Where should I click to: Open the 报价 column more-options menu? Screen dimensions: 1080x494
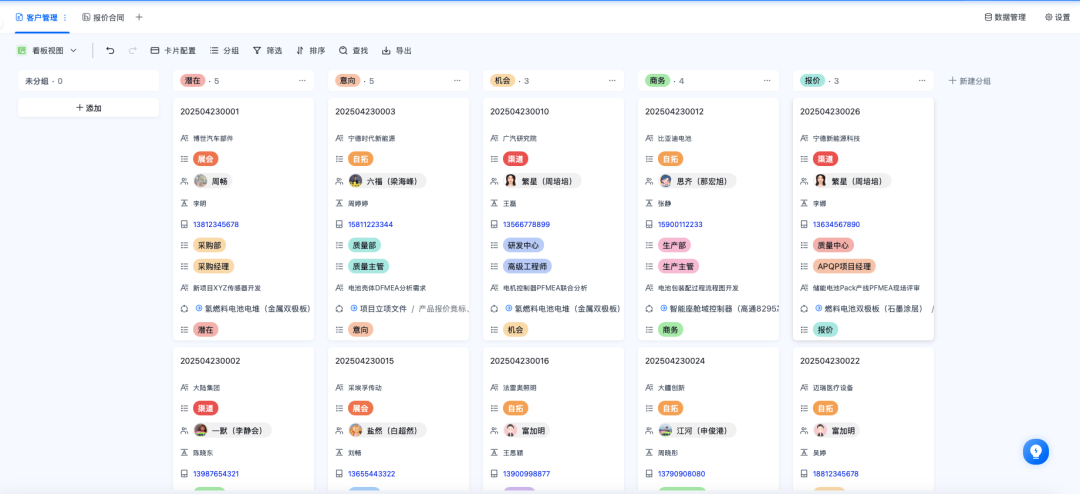[x=922, y=80]
